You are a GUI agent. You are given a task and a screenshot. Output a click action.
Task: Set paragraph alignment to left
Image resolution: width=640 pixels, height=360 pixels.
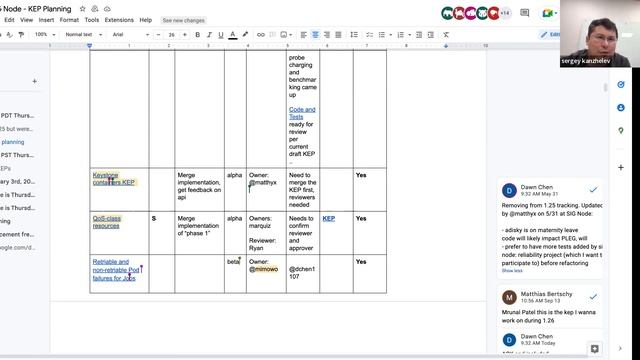click(x=303, y=35)
